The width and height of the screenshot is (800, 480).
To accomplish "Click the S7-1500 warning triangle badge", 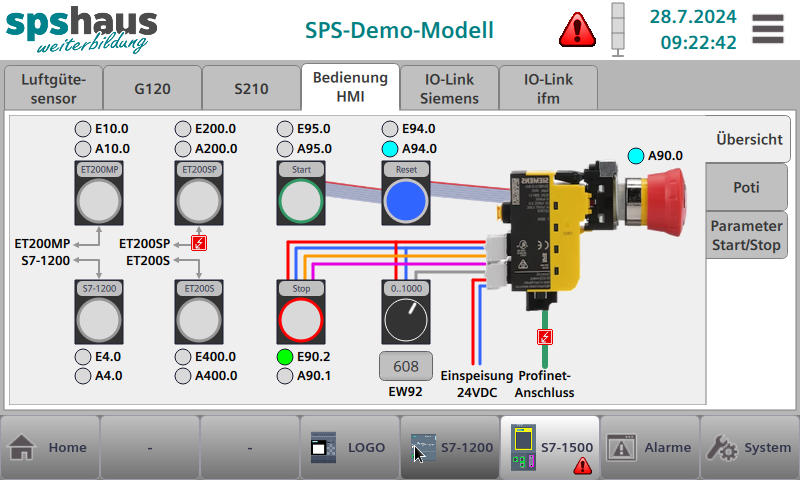I will coord(582,466).
